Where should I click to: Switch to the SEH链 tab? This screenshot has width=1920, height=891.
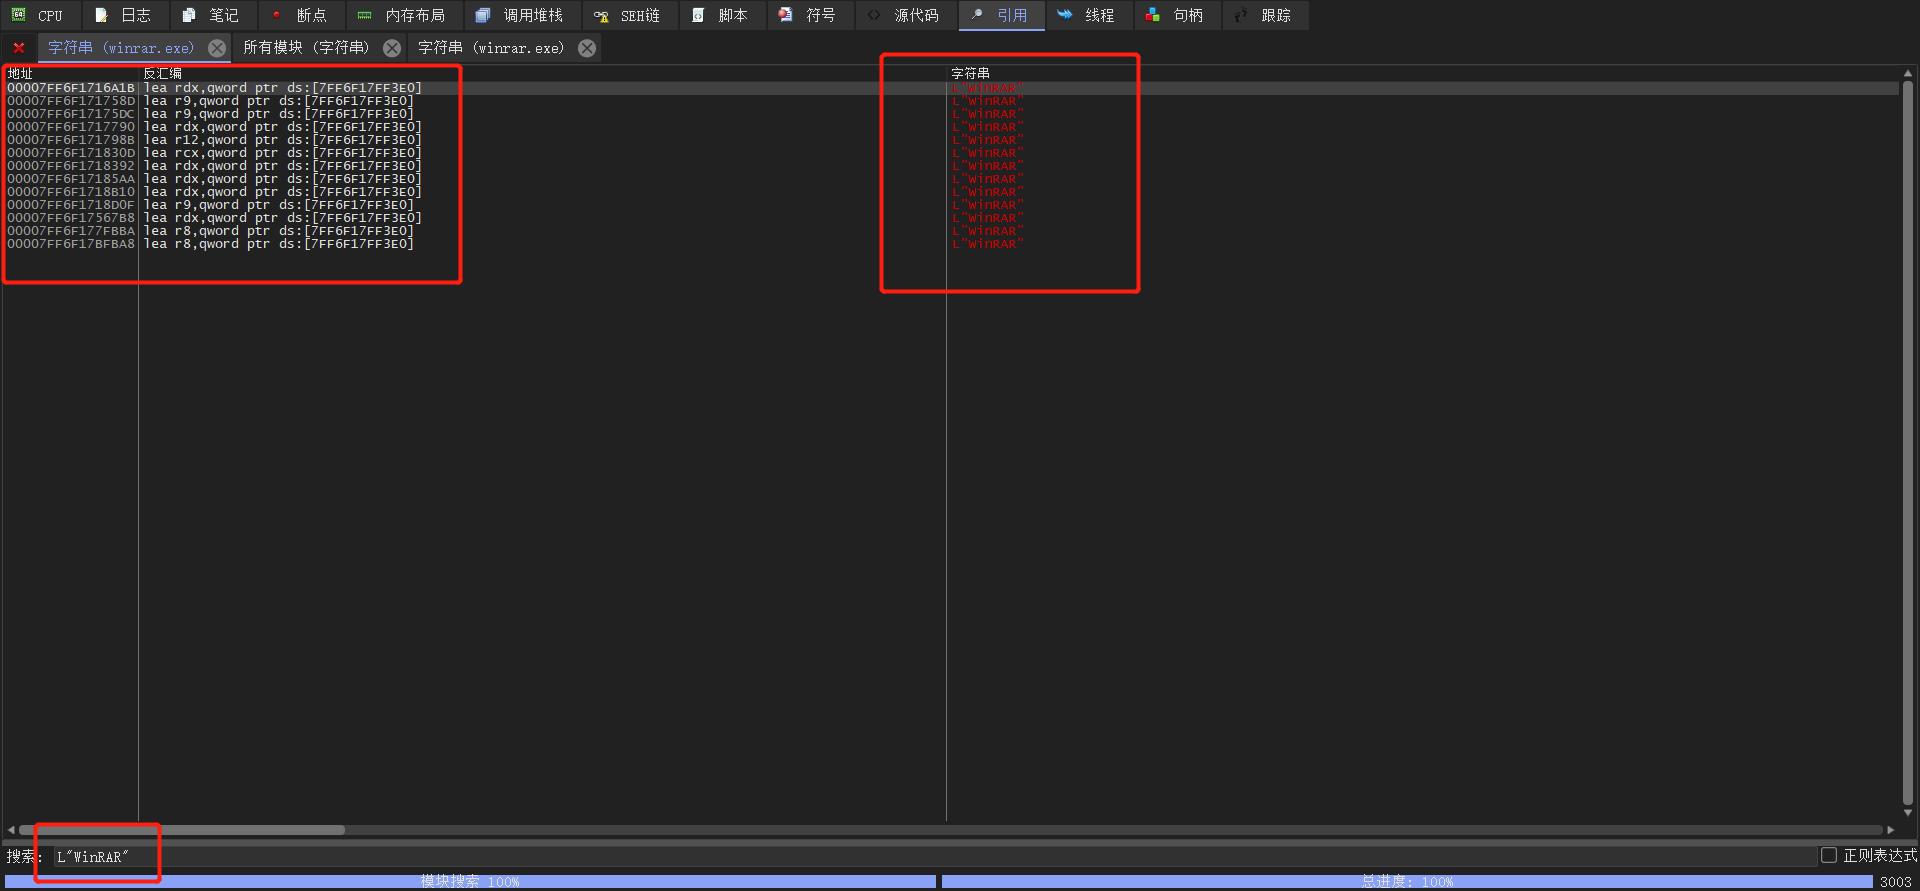click(629, 15)
